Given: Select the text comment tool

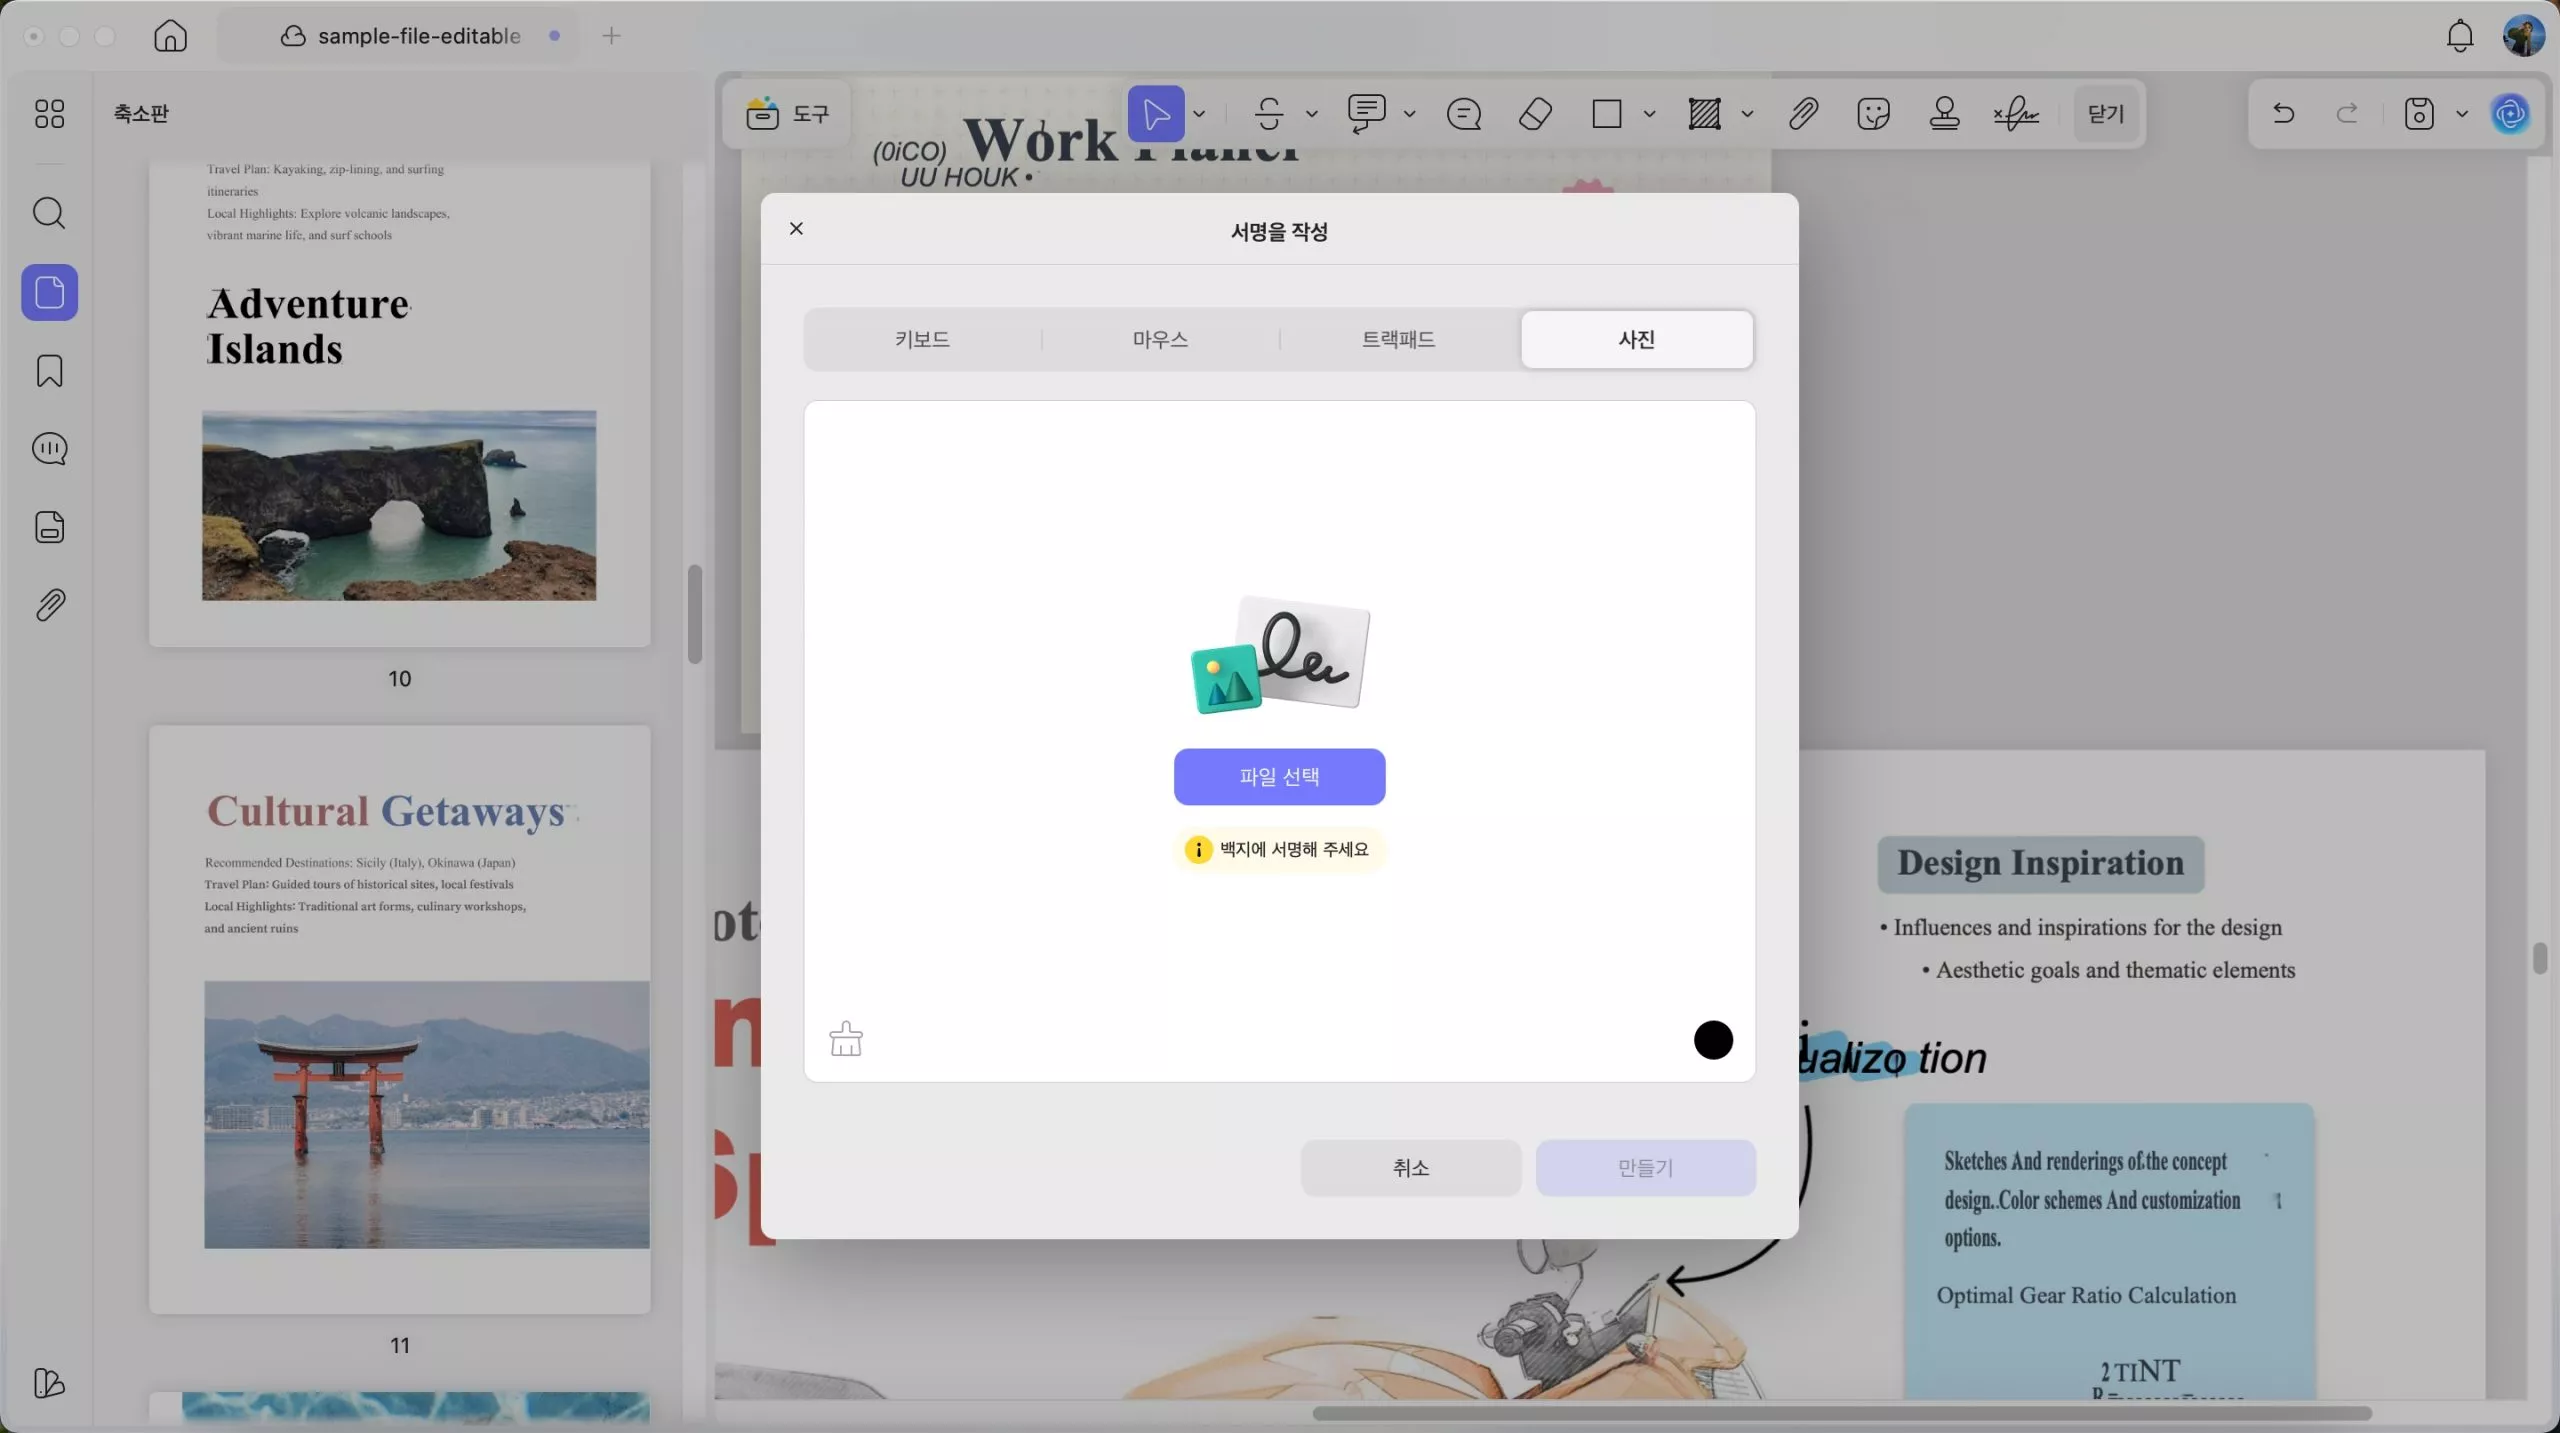Looking at the screenshot, I should (1366, 114).
